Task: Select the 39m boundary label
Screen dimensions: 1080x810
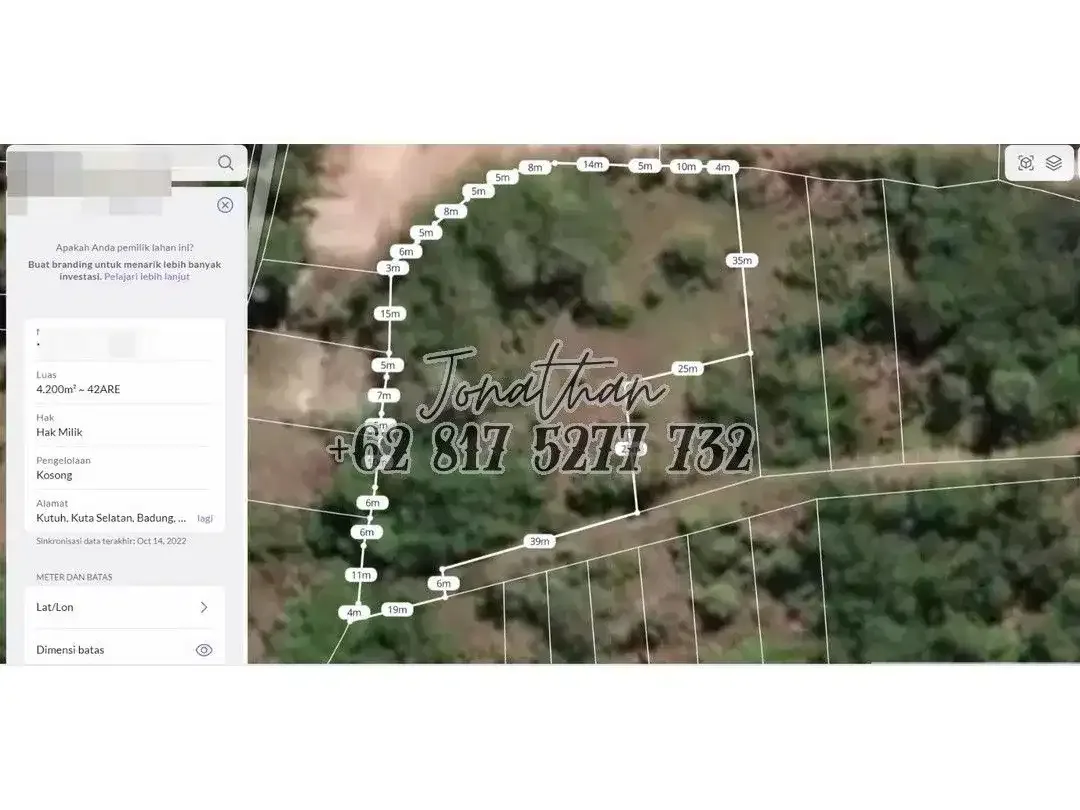Action: pos(539,541)
